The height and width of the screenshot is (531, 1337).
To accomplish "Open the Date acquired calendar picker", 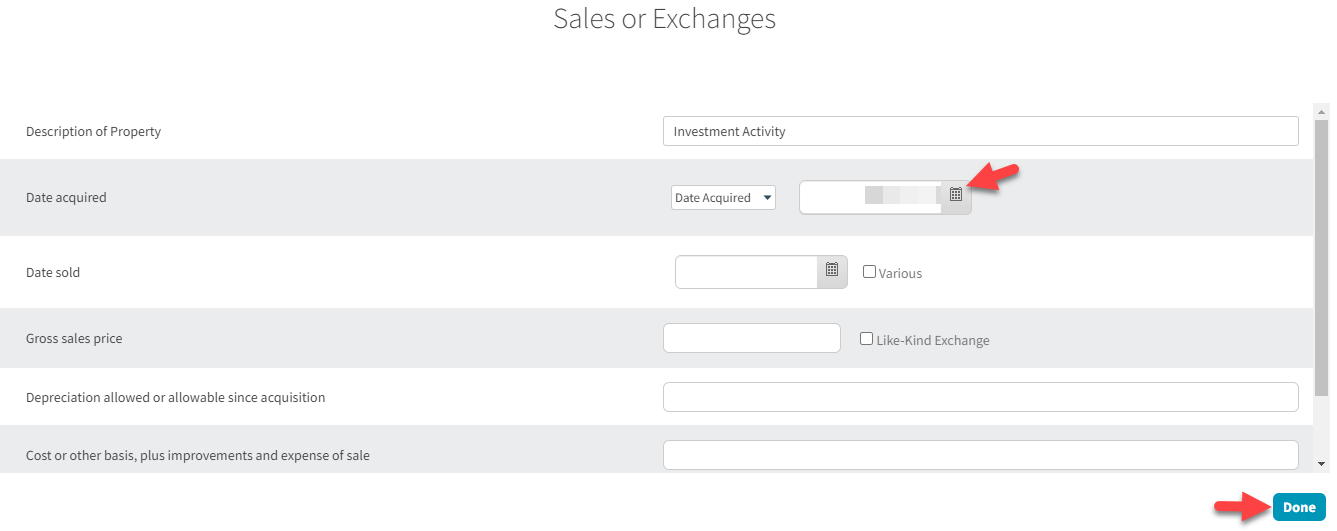I will pyautogui.click(x=955, y=196).
